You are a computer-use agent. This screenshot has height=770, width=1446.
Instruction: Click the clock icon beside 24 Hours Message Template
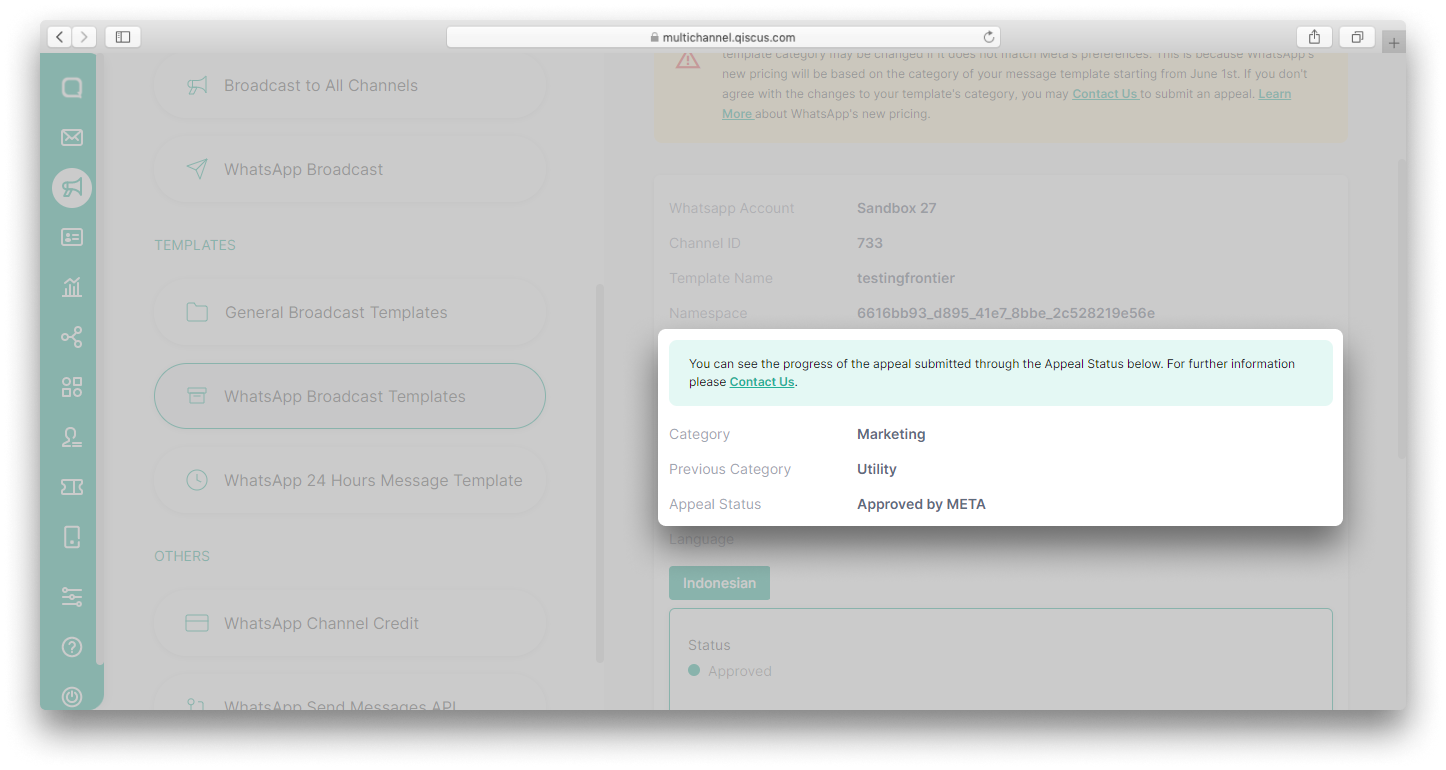[x=197, y=480]
